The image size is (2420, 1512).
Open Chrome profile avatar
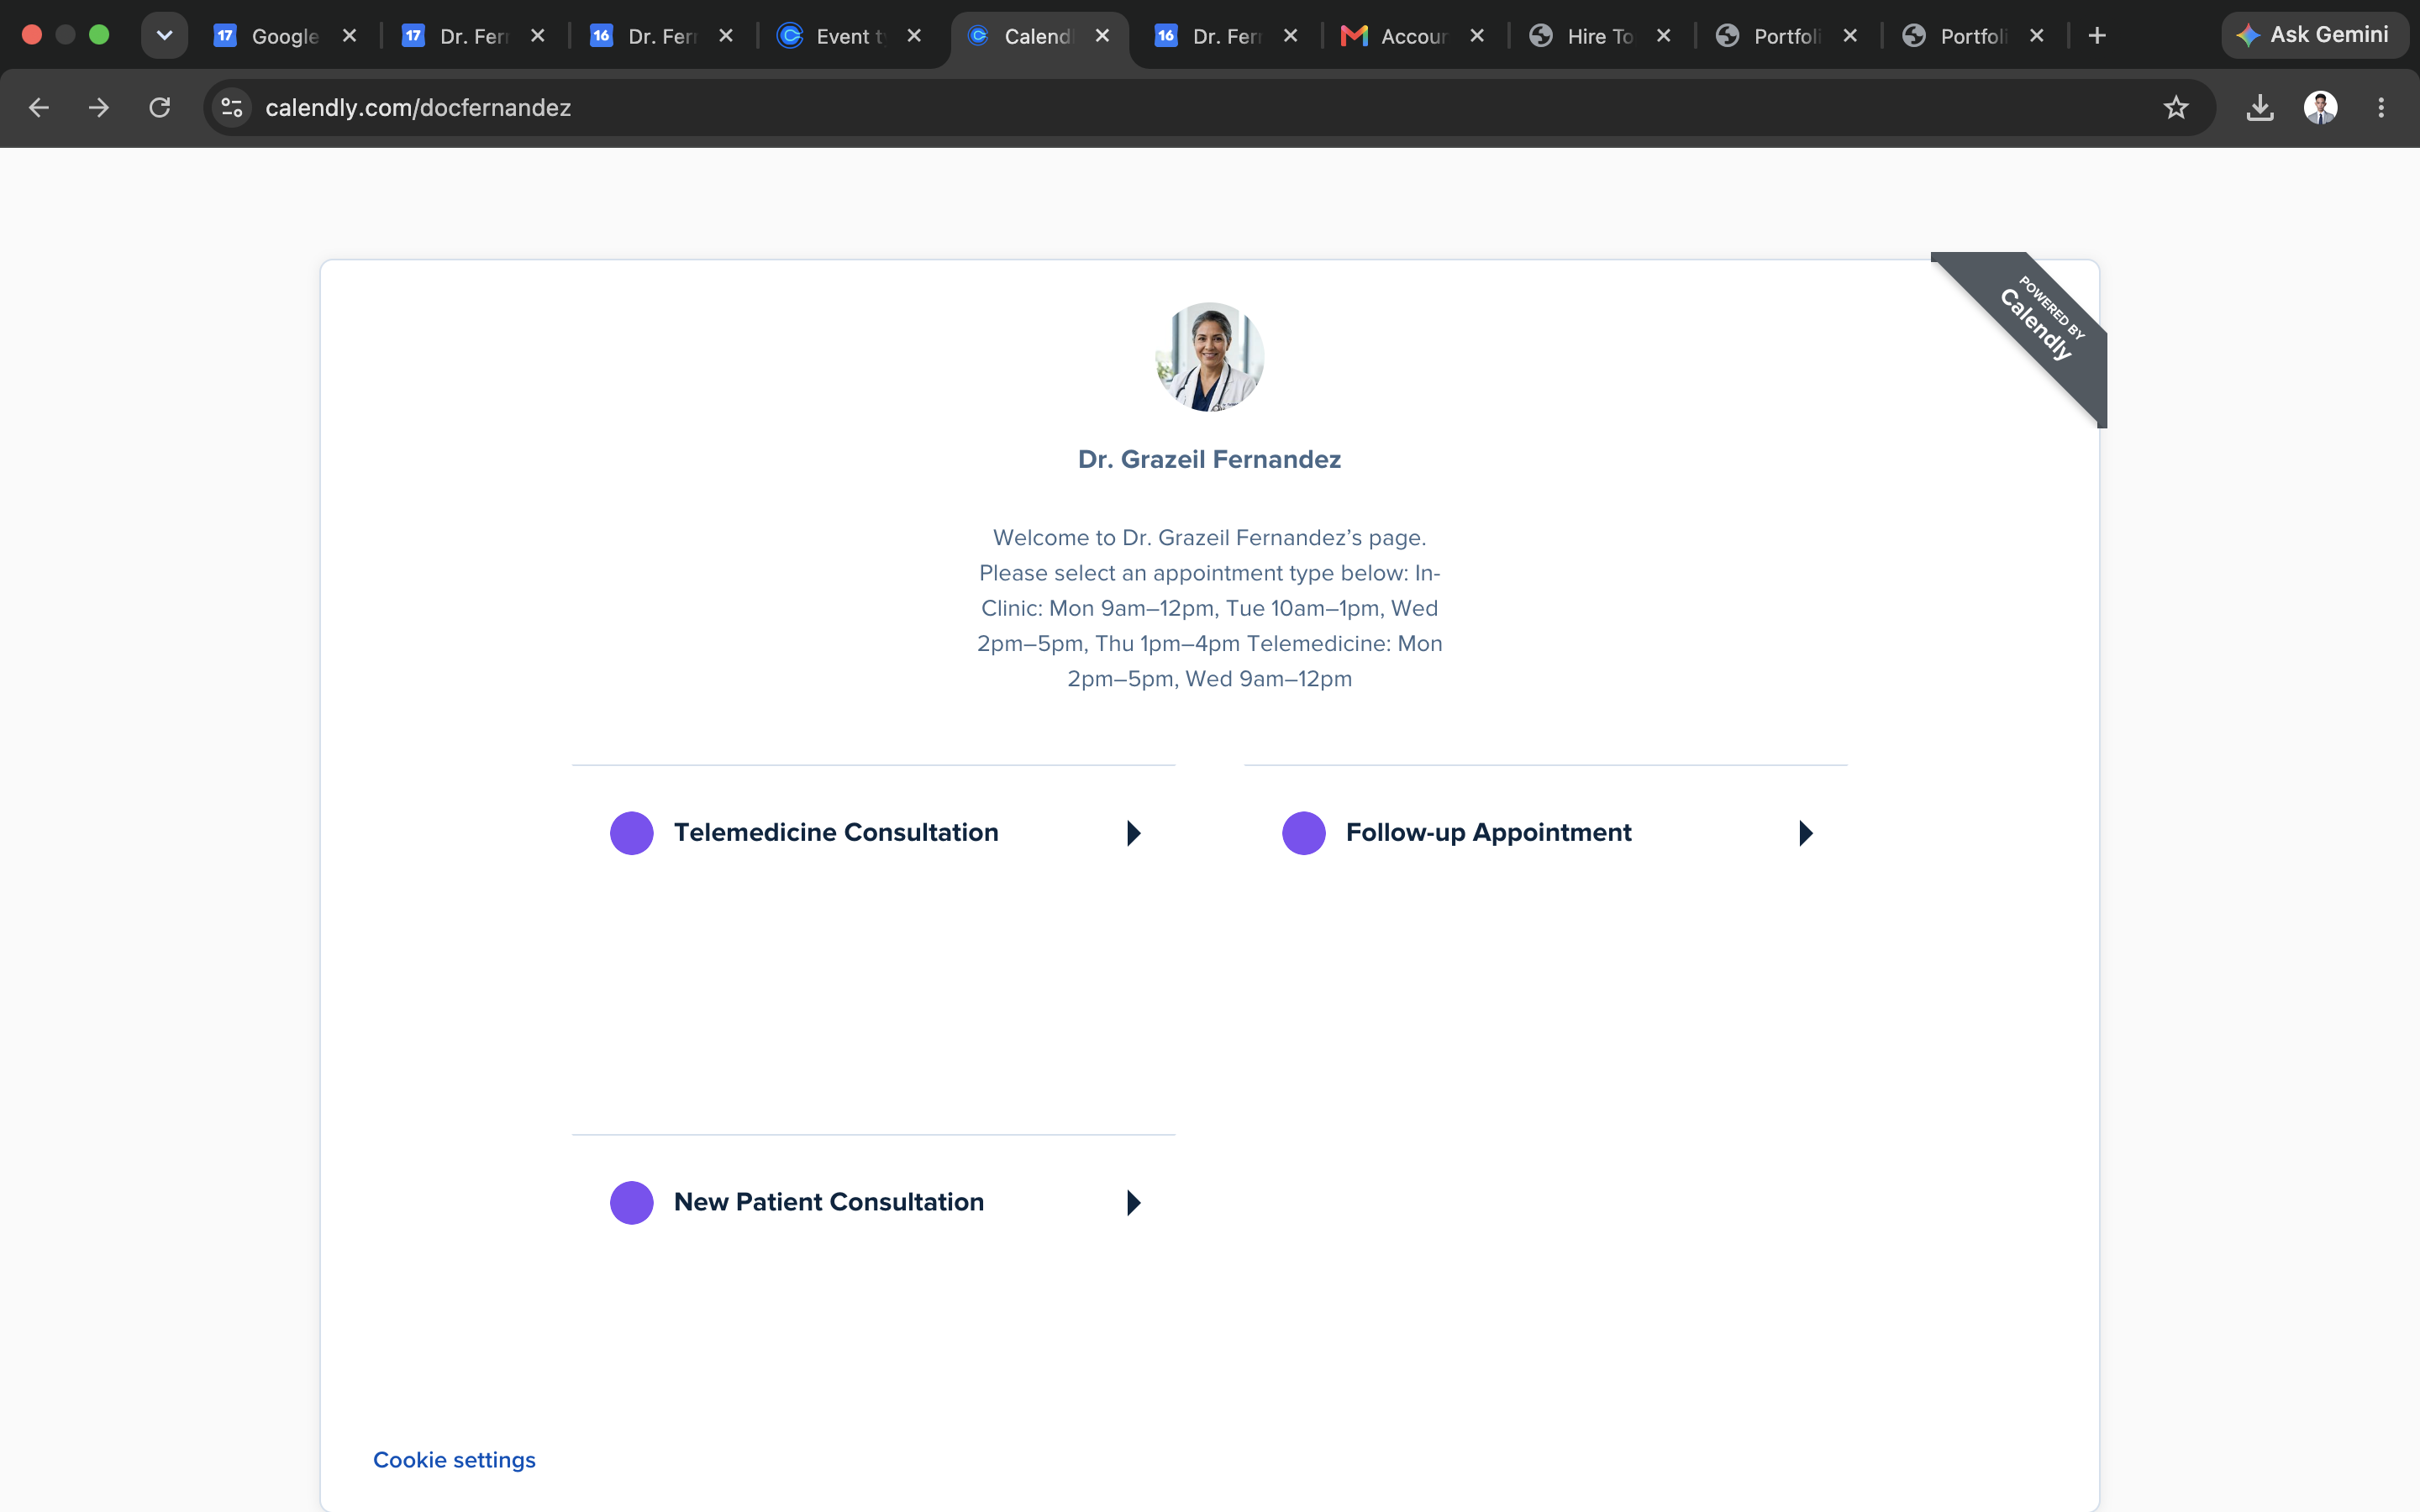pyautogui.click(x=2320, y=108)
